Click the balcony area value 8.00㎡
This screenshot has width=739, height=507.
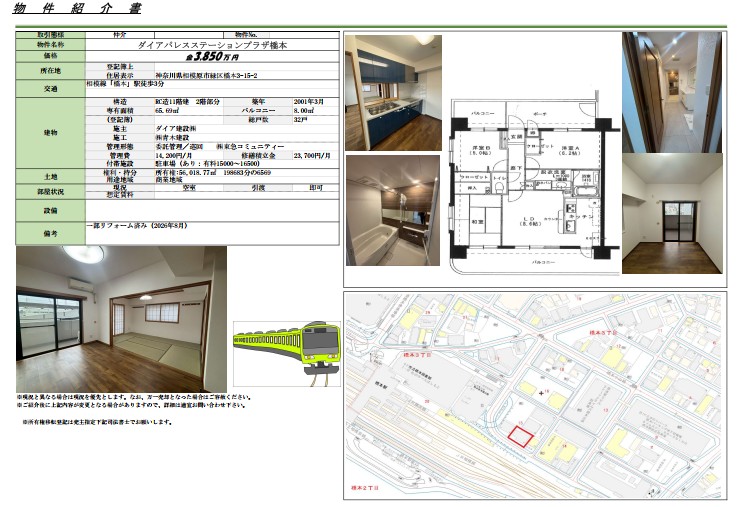[x=304, y=111]
